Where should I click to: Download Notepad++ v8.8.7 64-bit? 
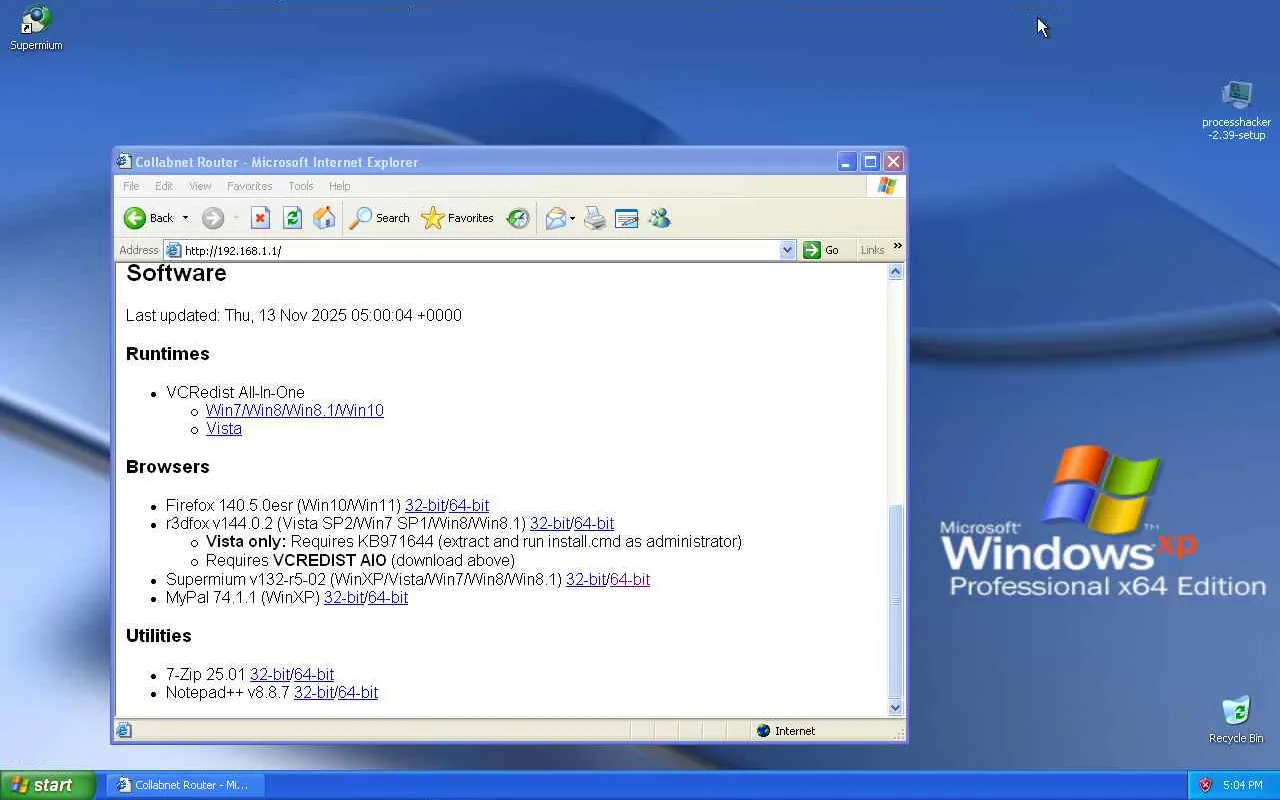click(x=358, y=693)
